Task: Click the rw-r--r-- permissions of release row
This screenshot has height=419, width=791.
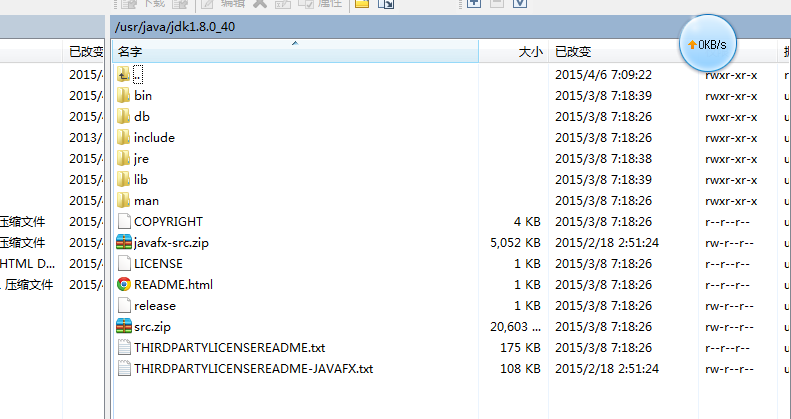Action: [x=729, y=306]
